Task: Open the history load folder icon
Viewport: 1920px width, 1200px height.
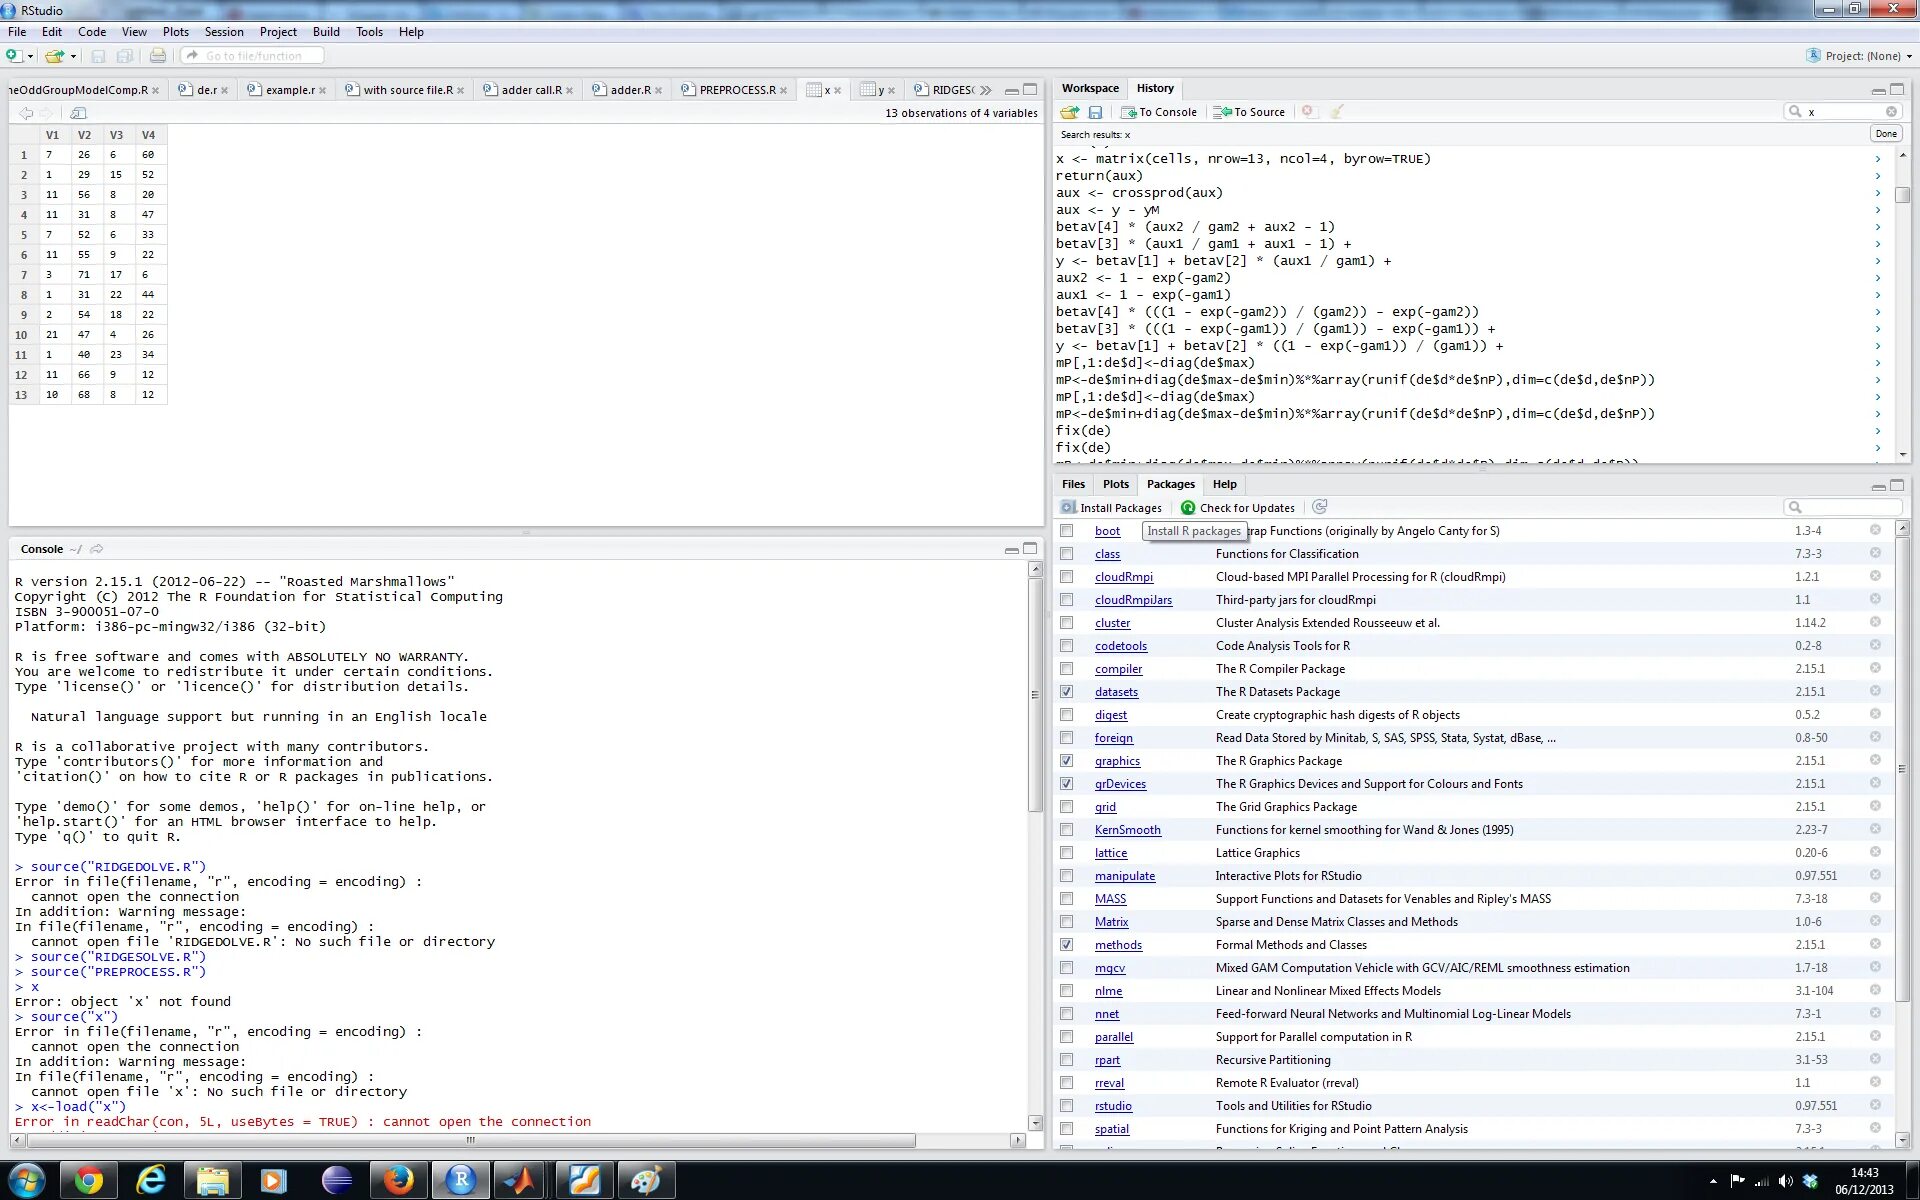Action: [1069, 112]
